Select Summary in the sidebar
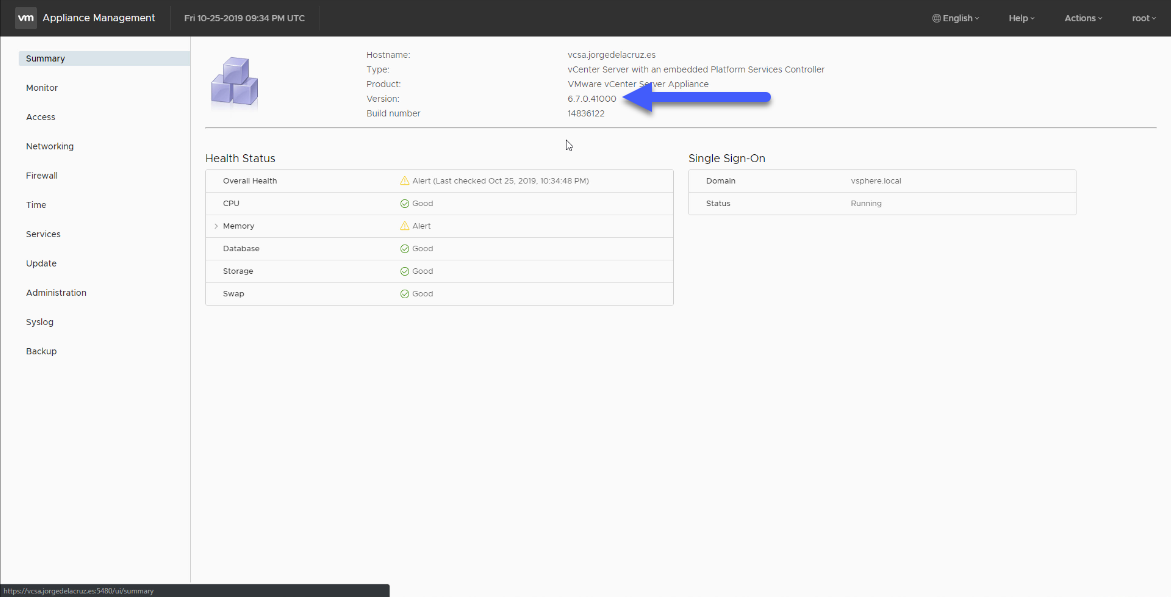Image resolution: width=1171 pixels, height=597 pixels. tap(105, 58)
